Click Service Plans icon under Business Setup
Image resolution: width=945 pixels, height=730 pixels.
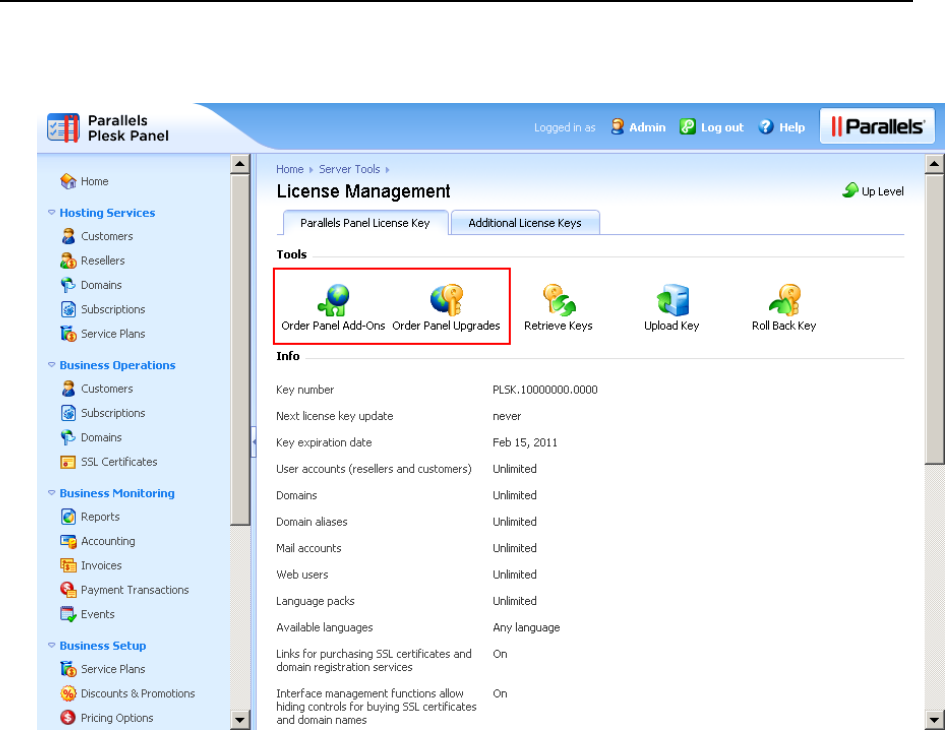[68, 669]
